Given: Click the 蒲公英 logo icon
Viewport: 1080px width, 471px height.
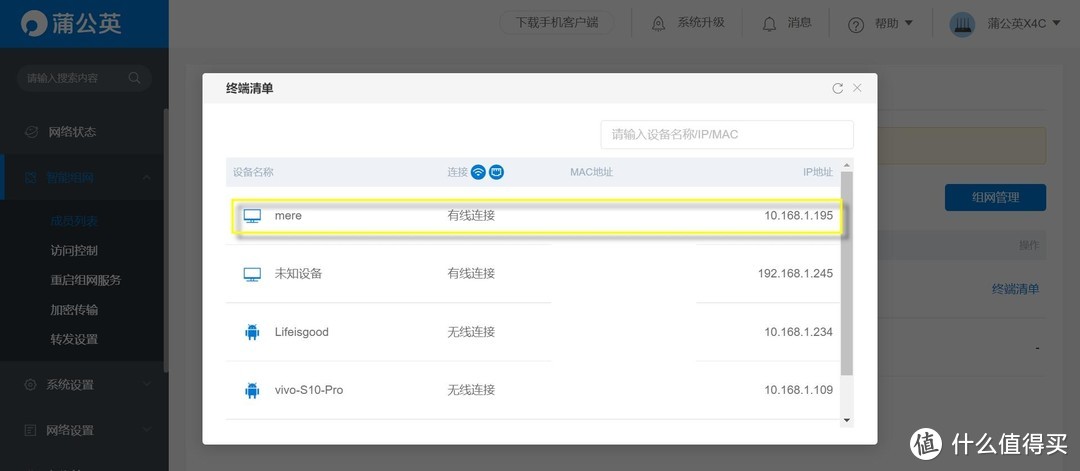Looking at the screenshot, I should 34,23.
